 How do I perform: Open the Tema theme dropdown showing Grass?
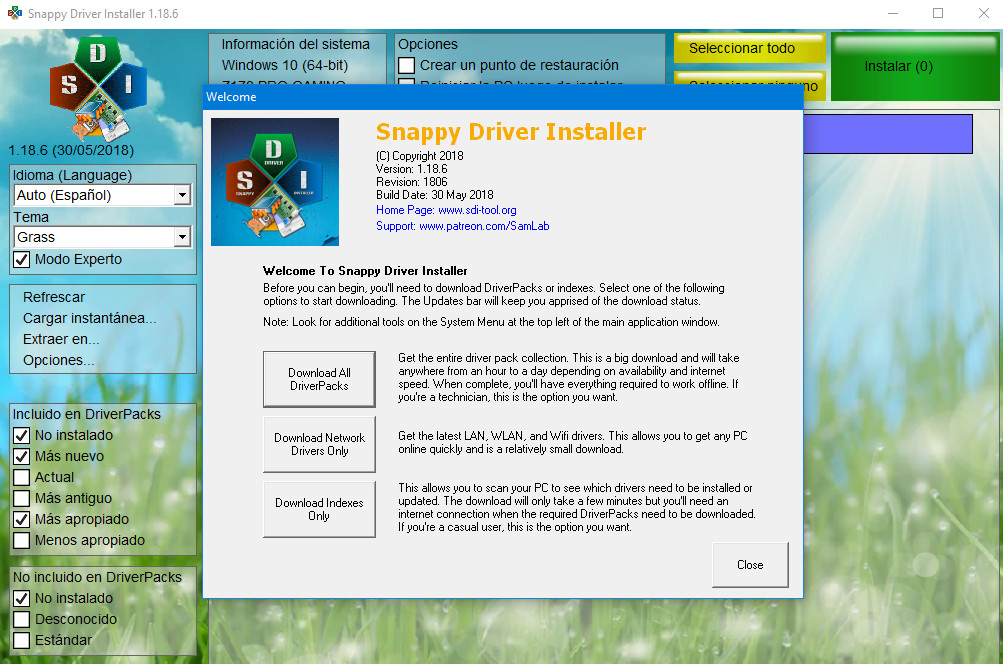[102, 237]
